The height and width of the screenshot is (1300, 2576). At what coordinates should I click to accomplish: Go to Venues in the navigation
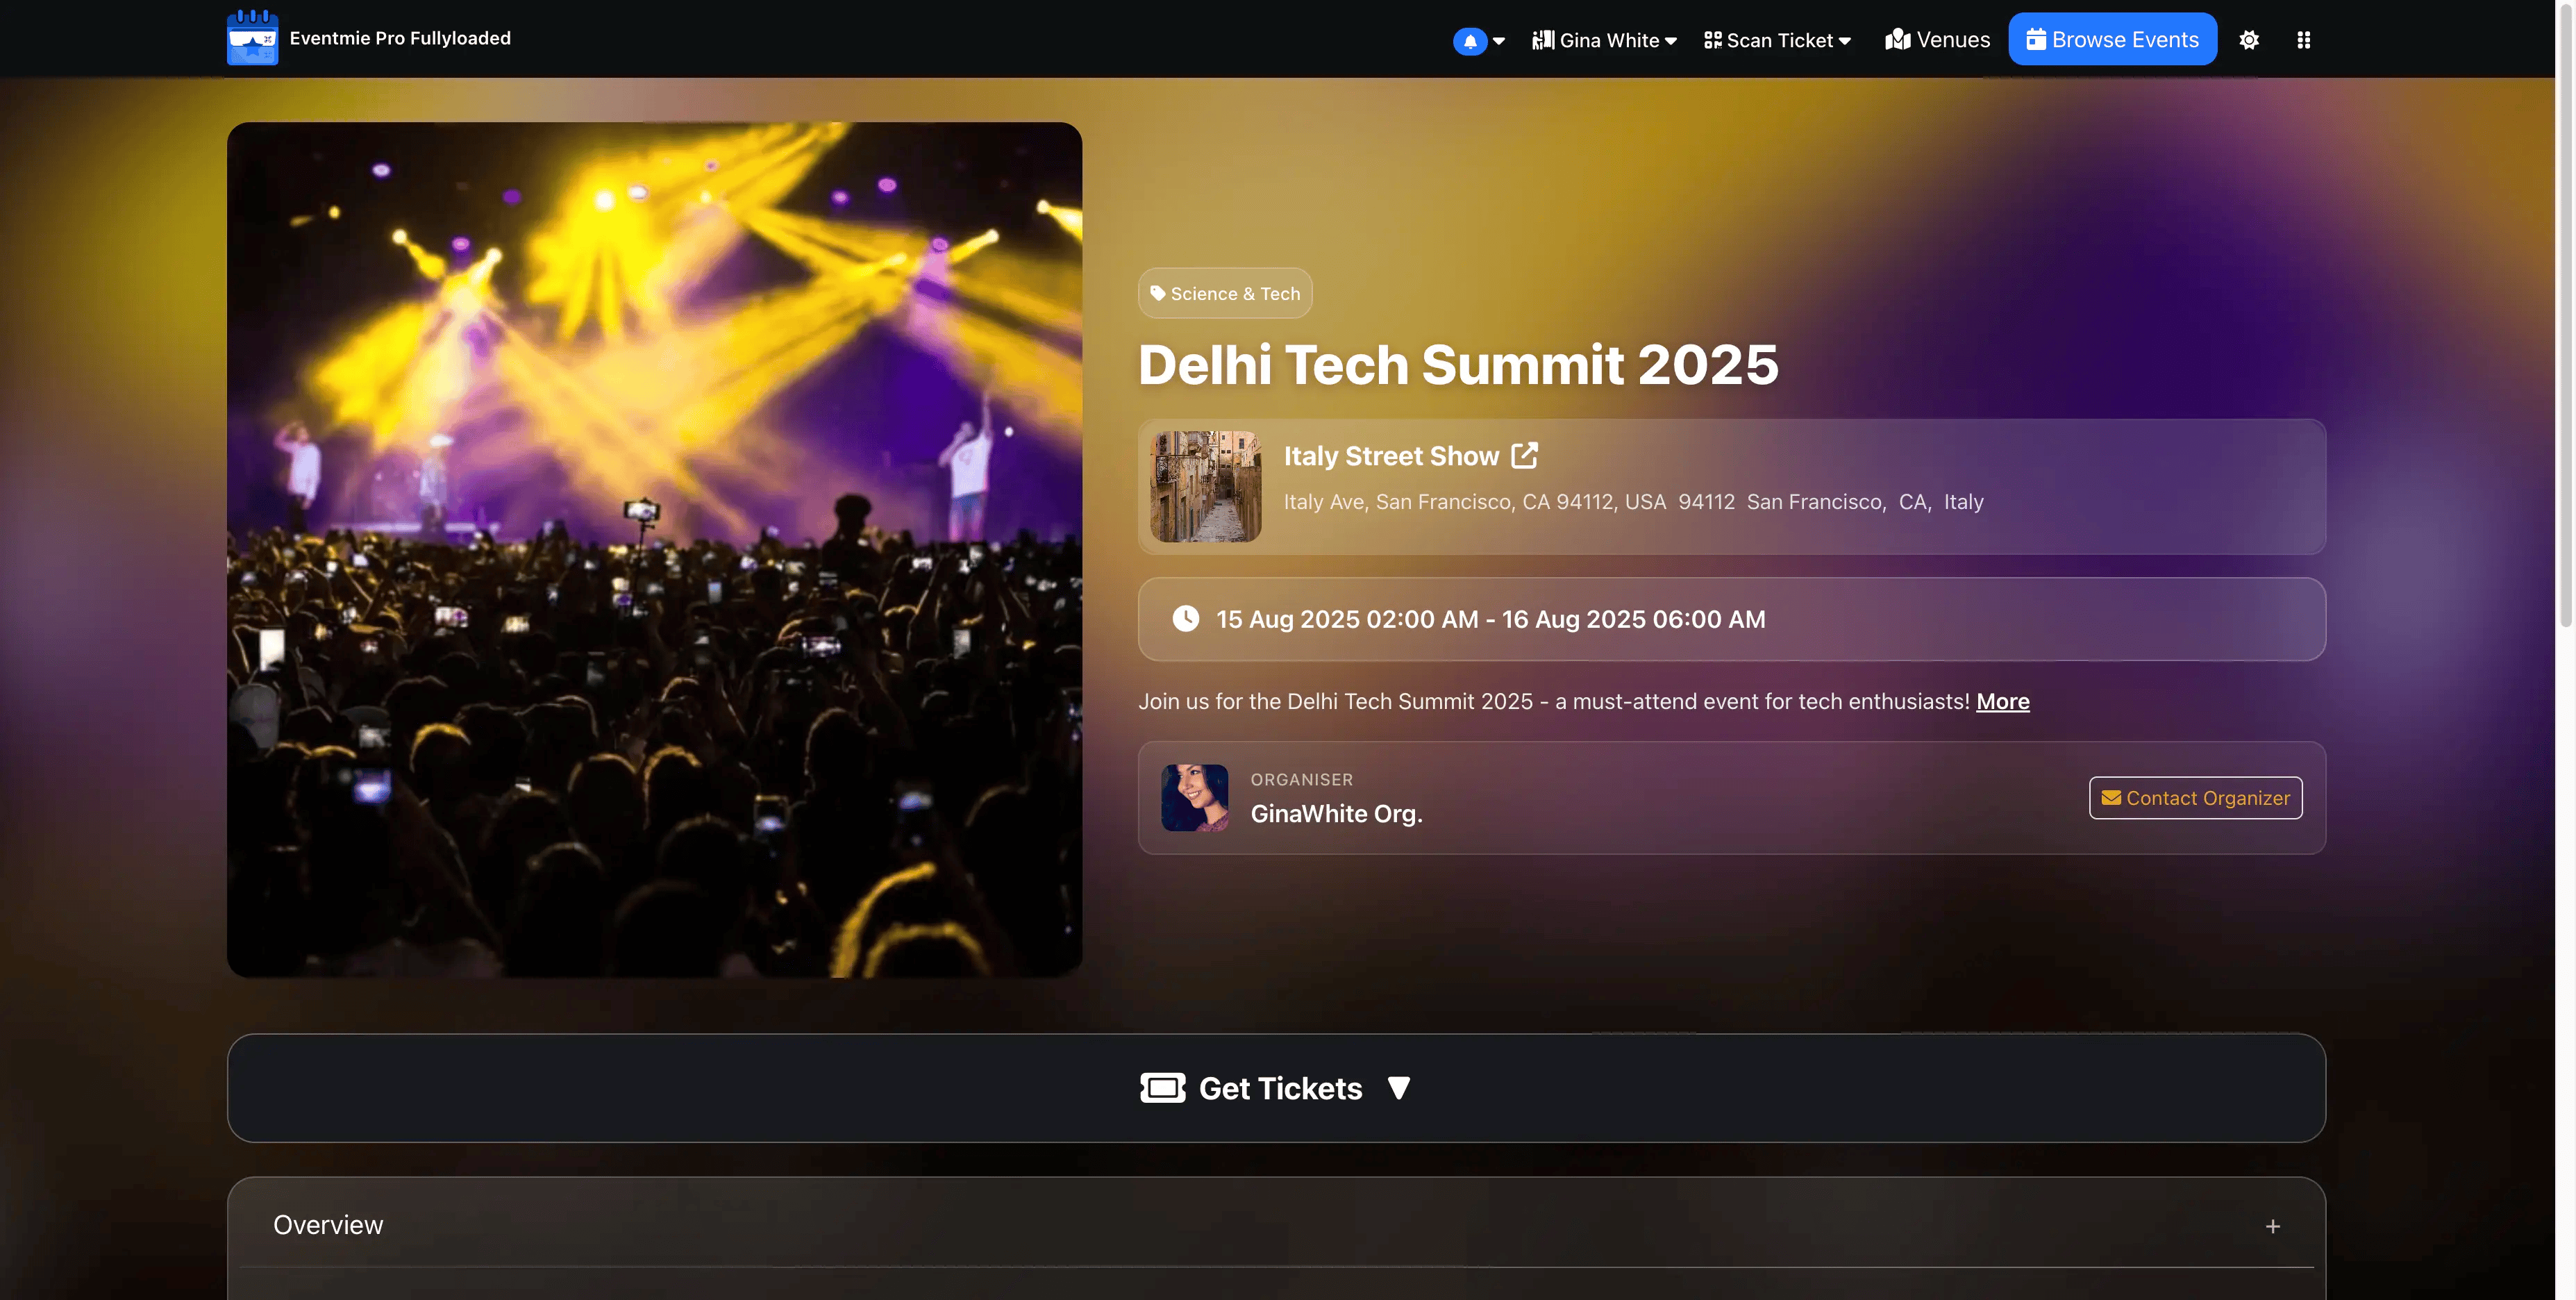coord(1937,40)
